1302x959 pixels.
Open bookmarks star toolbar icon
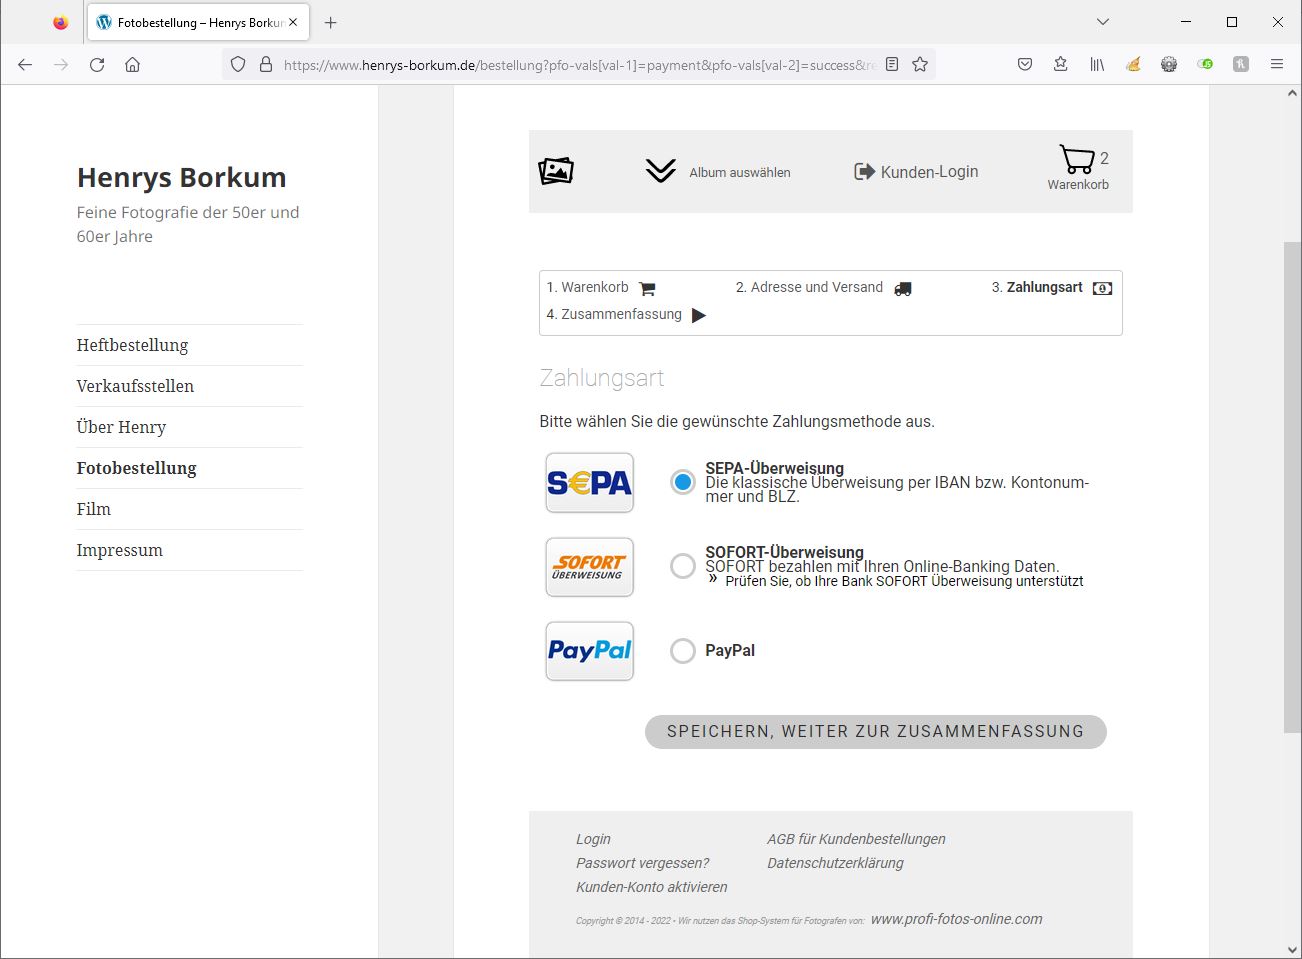pyautogui.click(x=1061, y=64)
